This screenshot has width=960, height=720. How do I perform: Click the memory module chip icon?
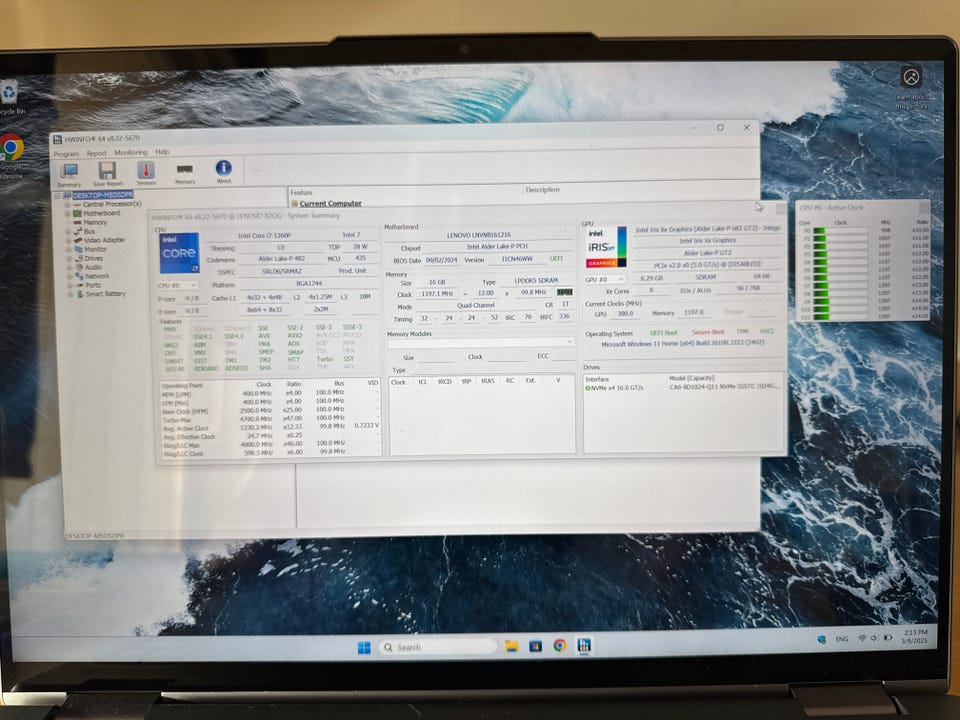tap(564, 293)
